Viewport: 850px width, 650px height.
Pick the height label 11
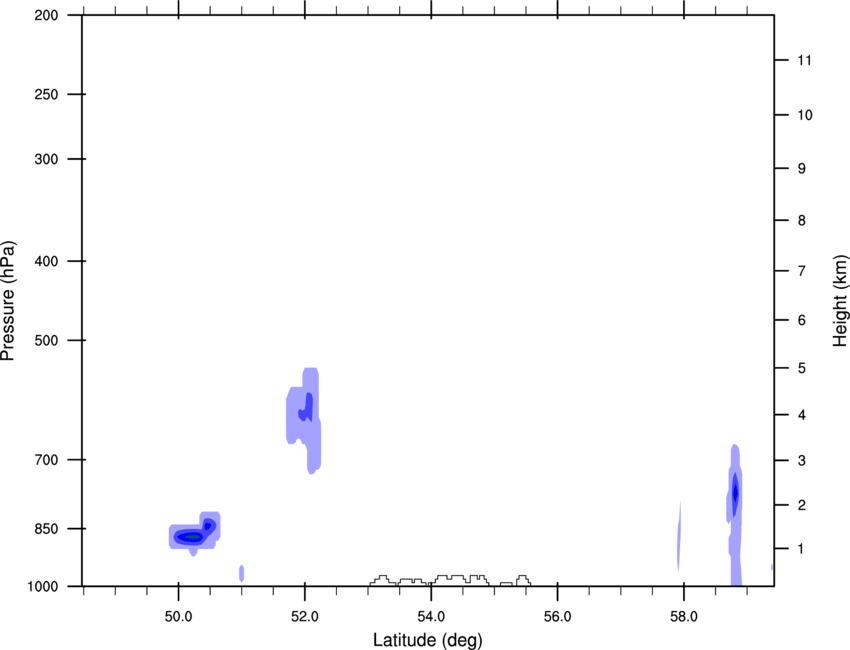804,60
